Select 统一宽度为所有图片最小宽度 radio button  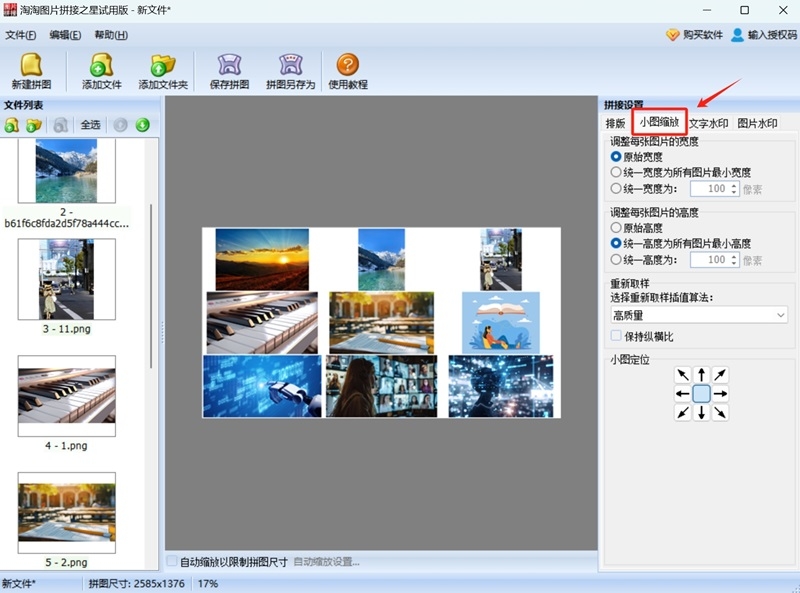616,172
